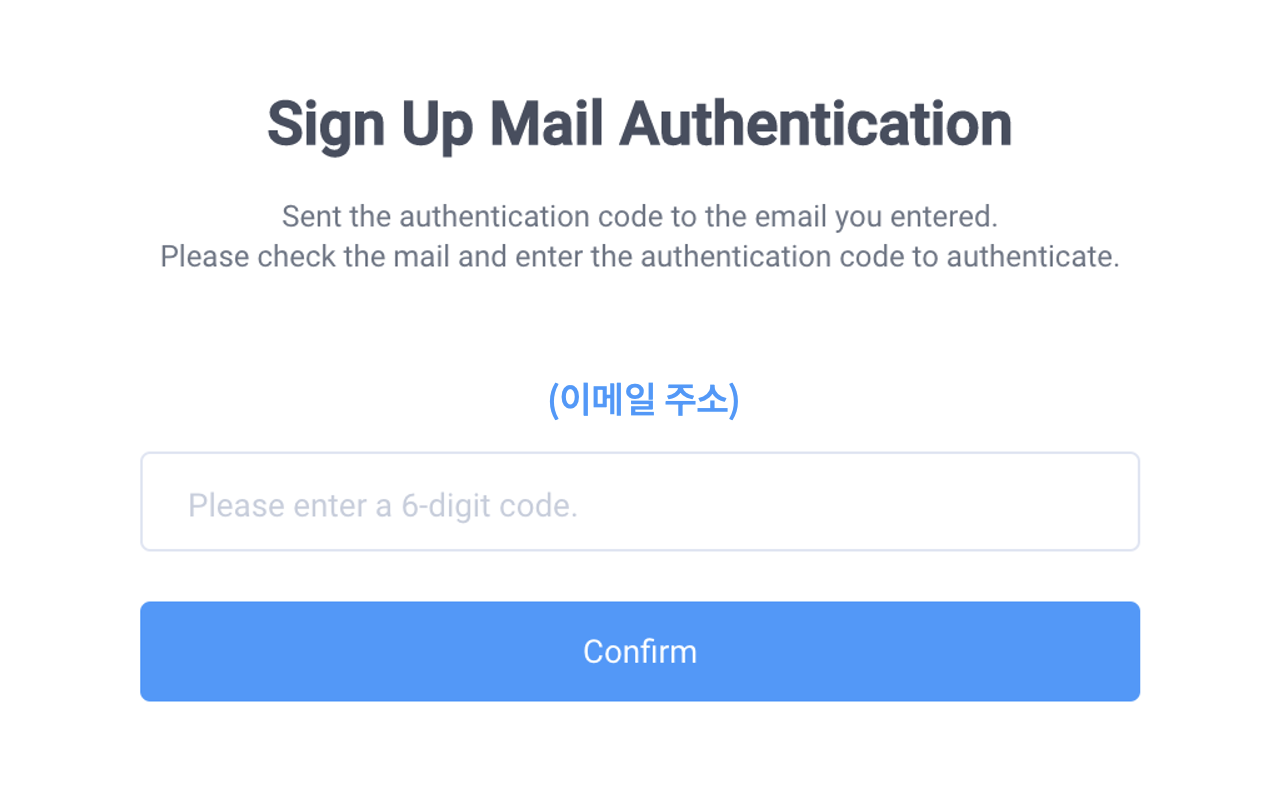Submit the code with the blue Confirm button
This screenshot has width=1272, height=804.
point(640,651)
